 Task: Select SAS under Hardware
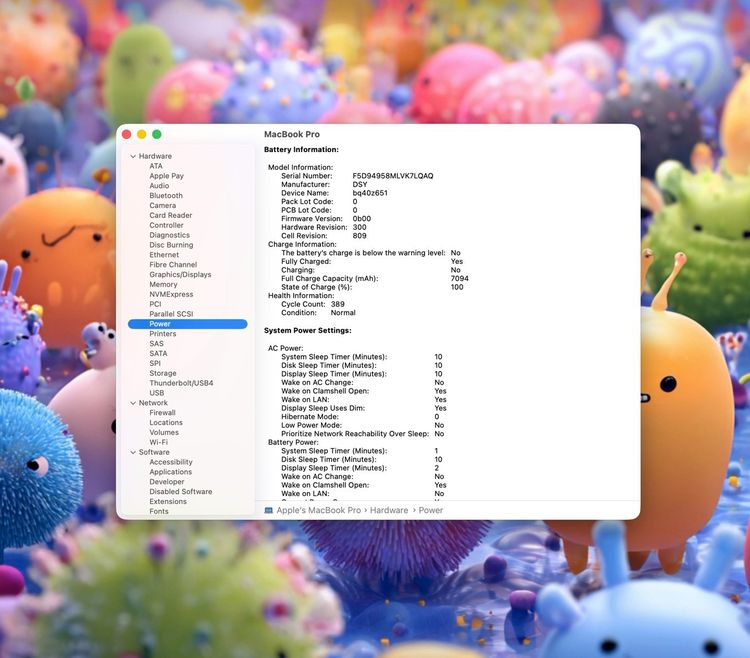coord(156,344)
